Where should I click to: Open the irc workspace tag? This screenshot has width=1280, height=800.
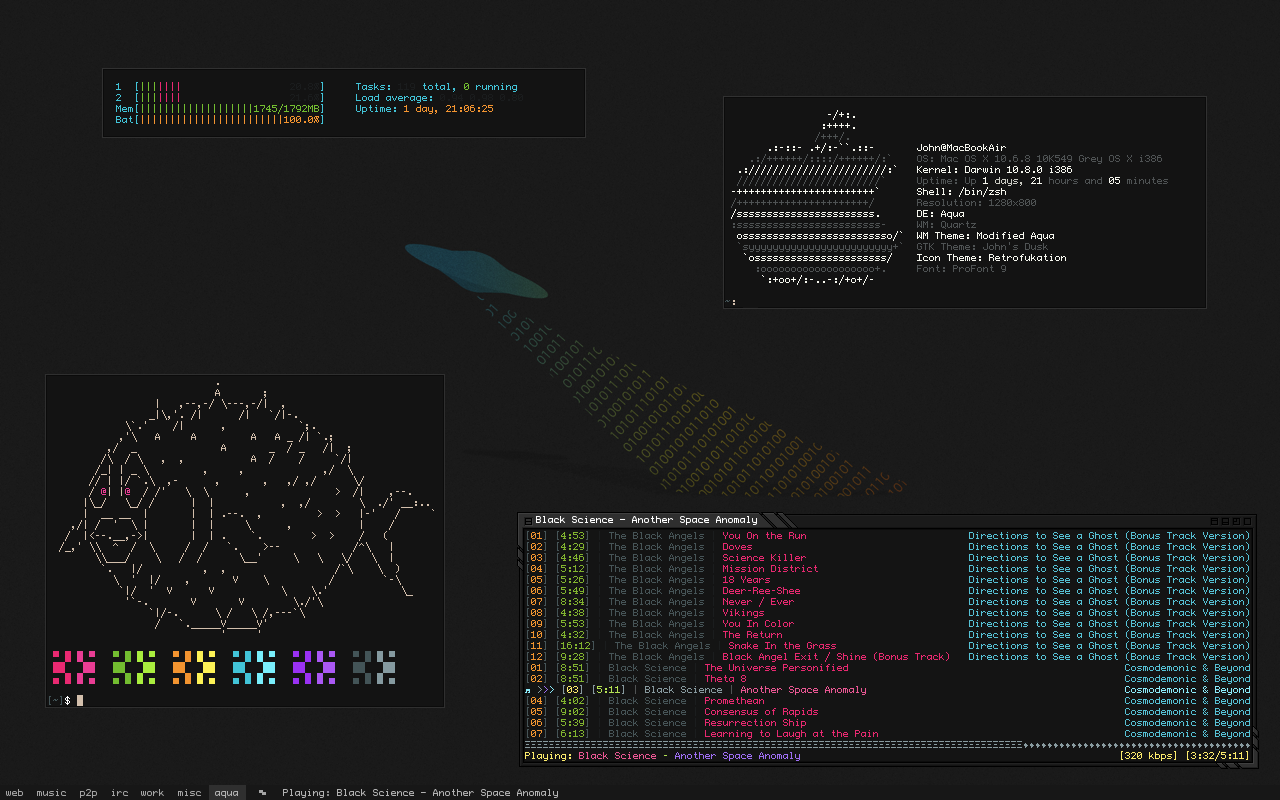click(119, 793)
